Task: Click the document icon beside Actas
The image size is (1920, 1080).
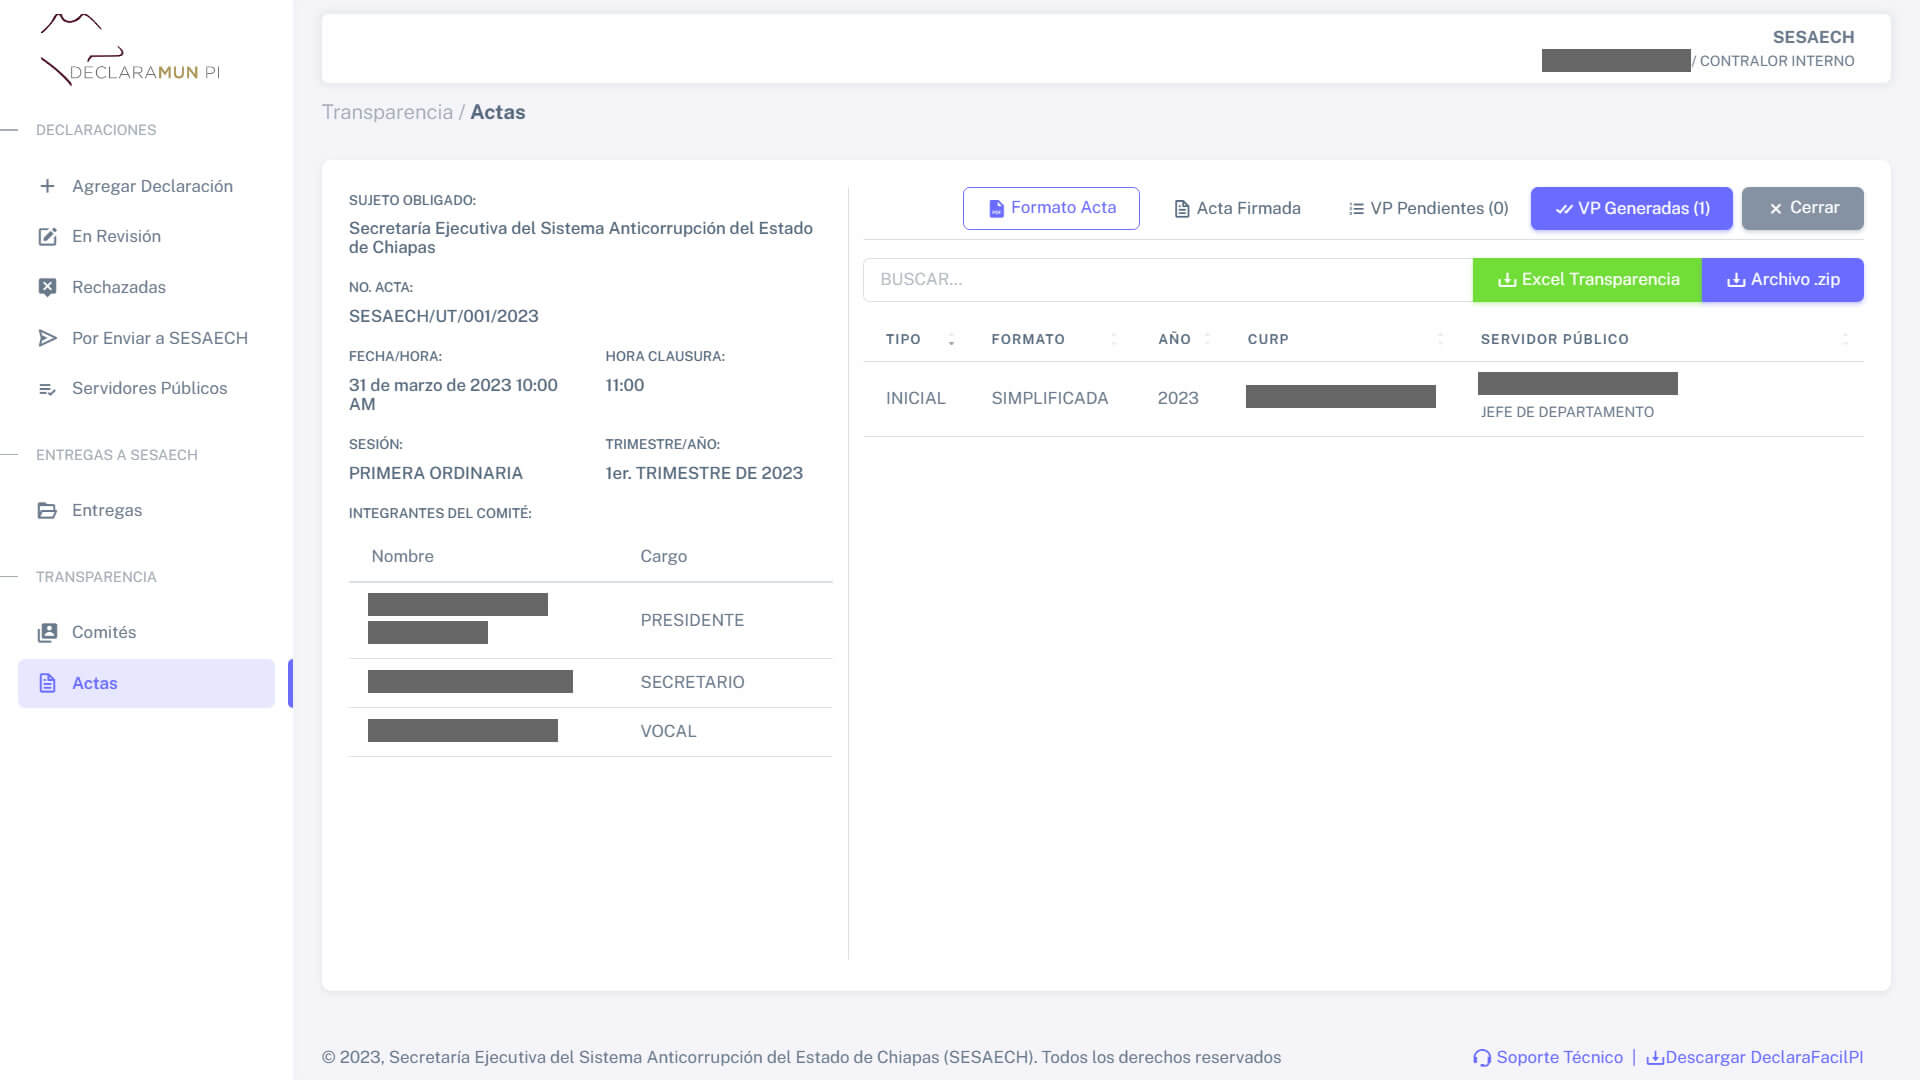Action: click(47, 683)
